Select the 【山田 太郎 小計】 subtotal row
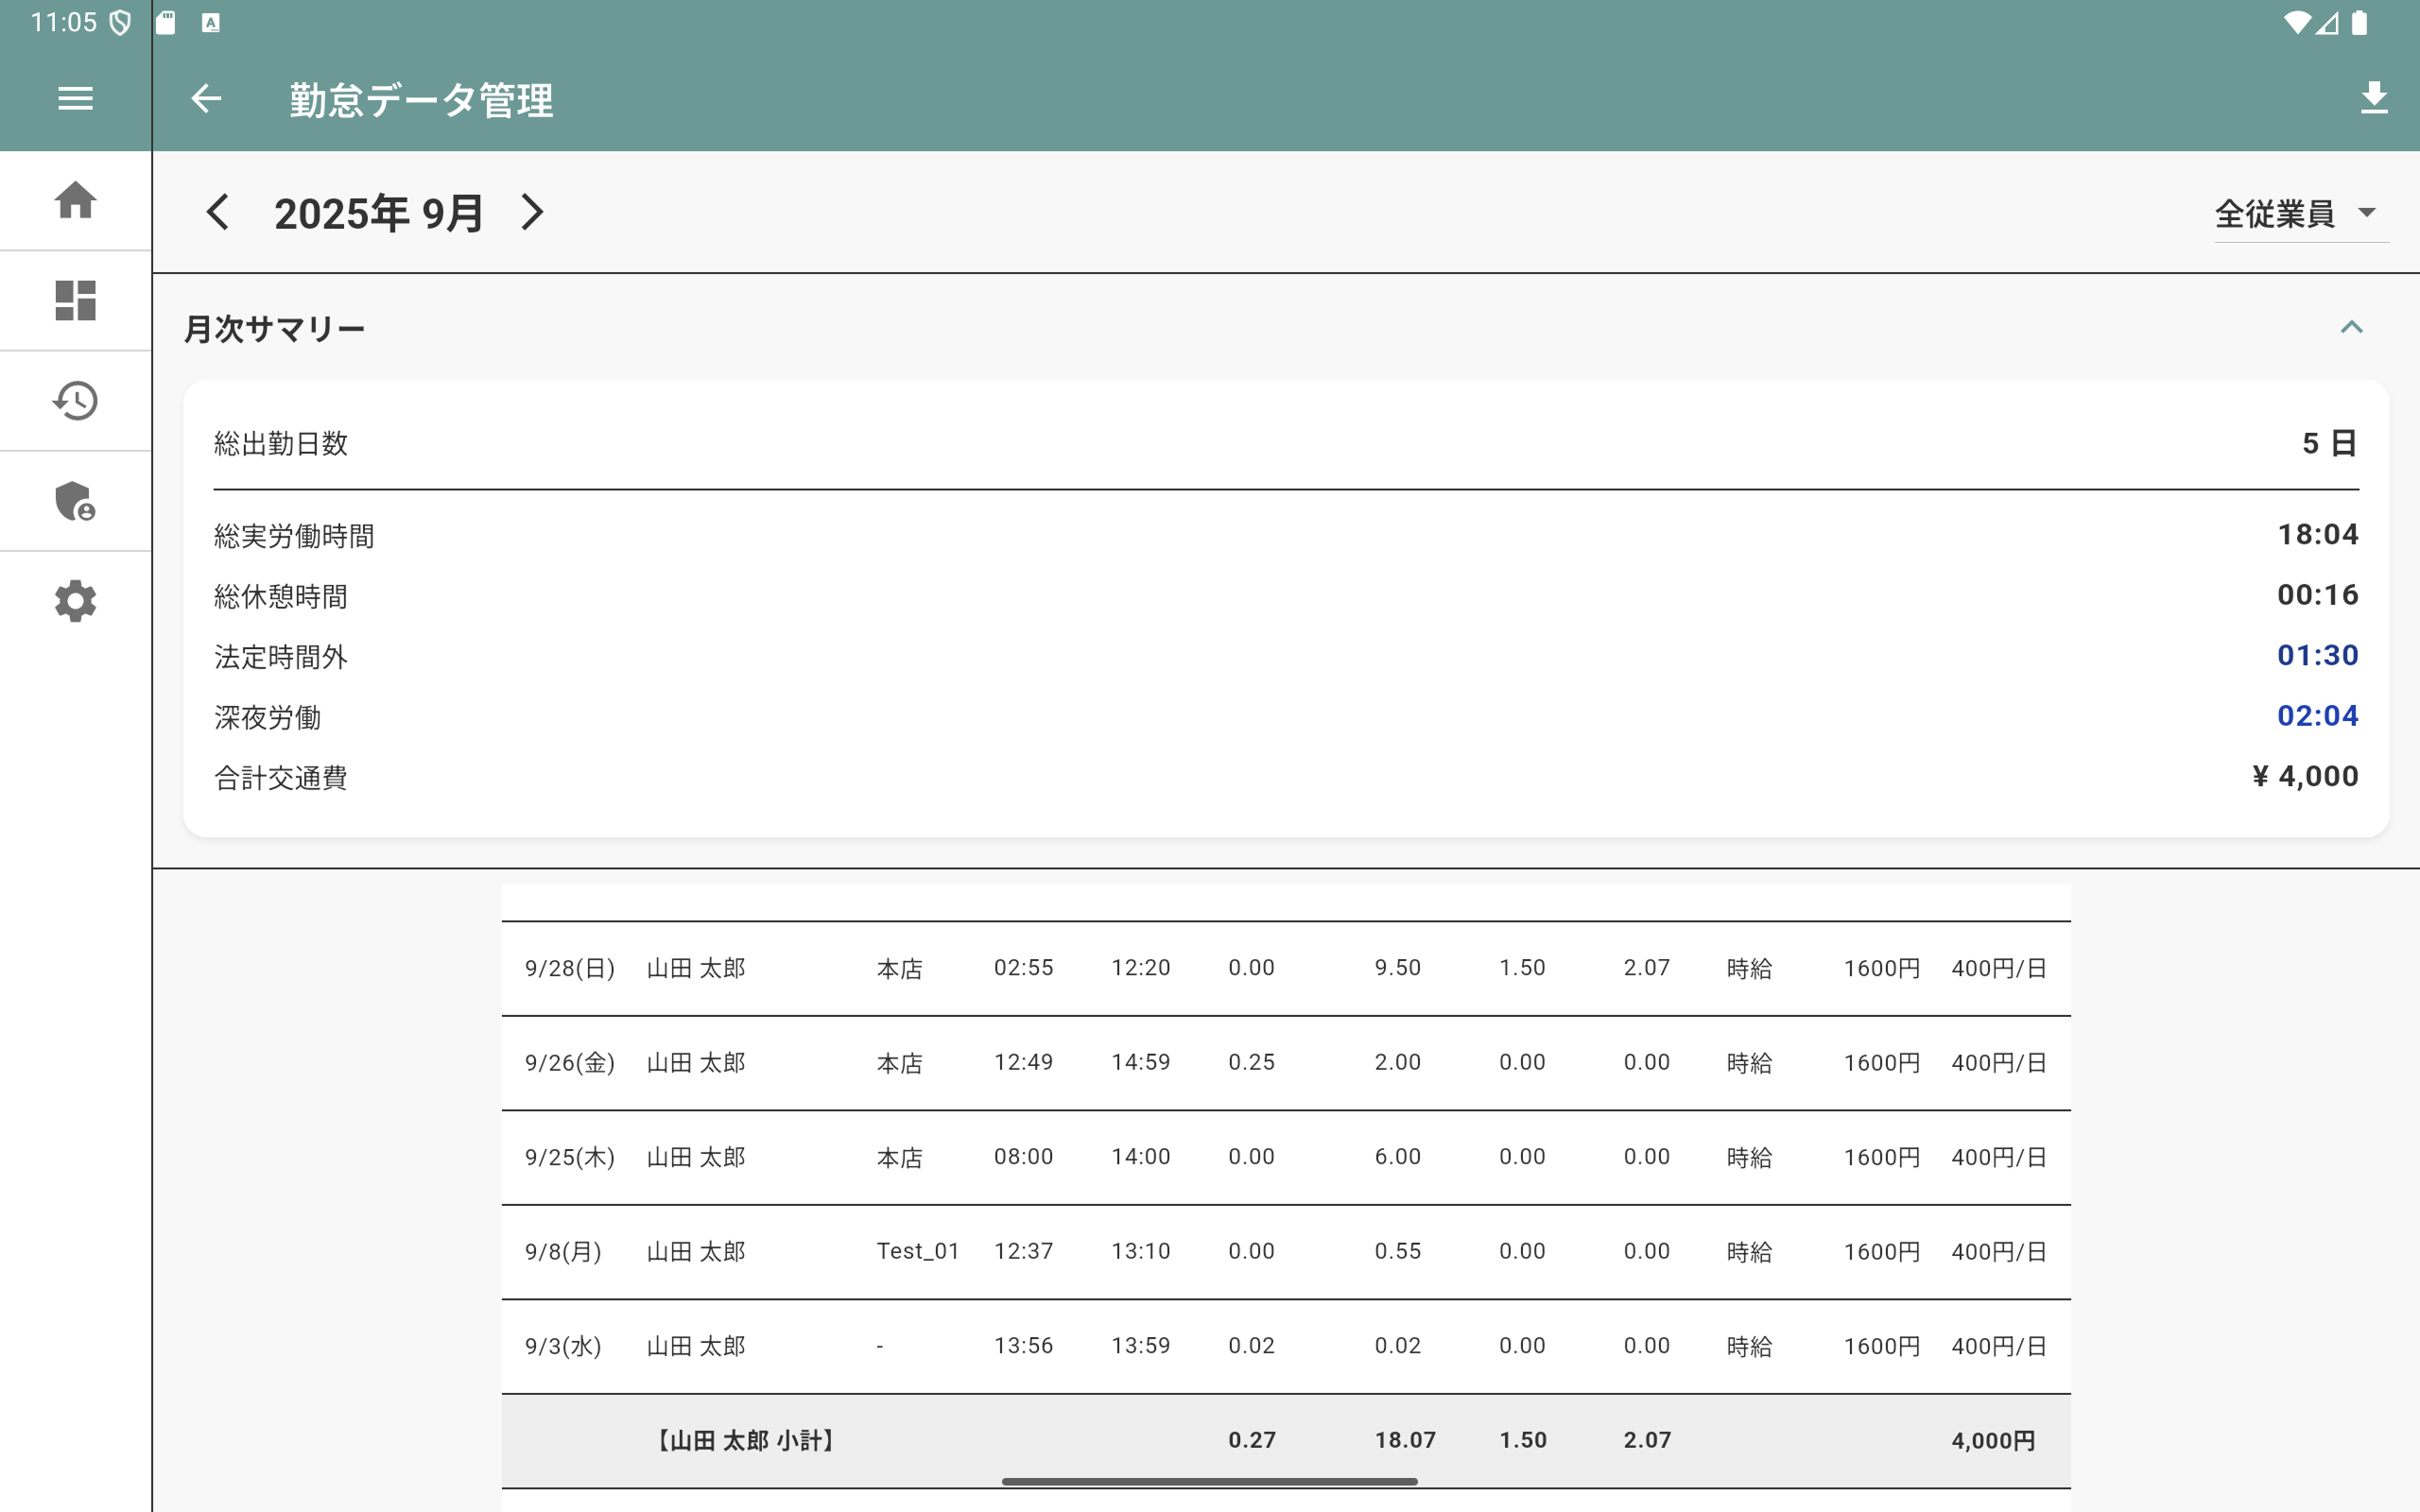The height and width of the screenshot is (1512, 2420). coord(1200,1440)
